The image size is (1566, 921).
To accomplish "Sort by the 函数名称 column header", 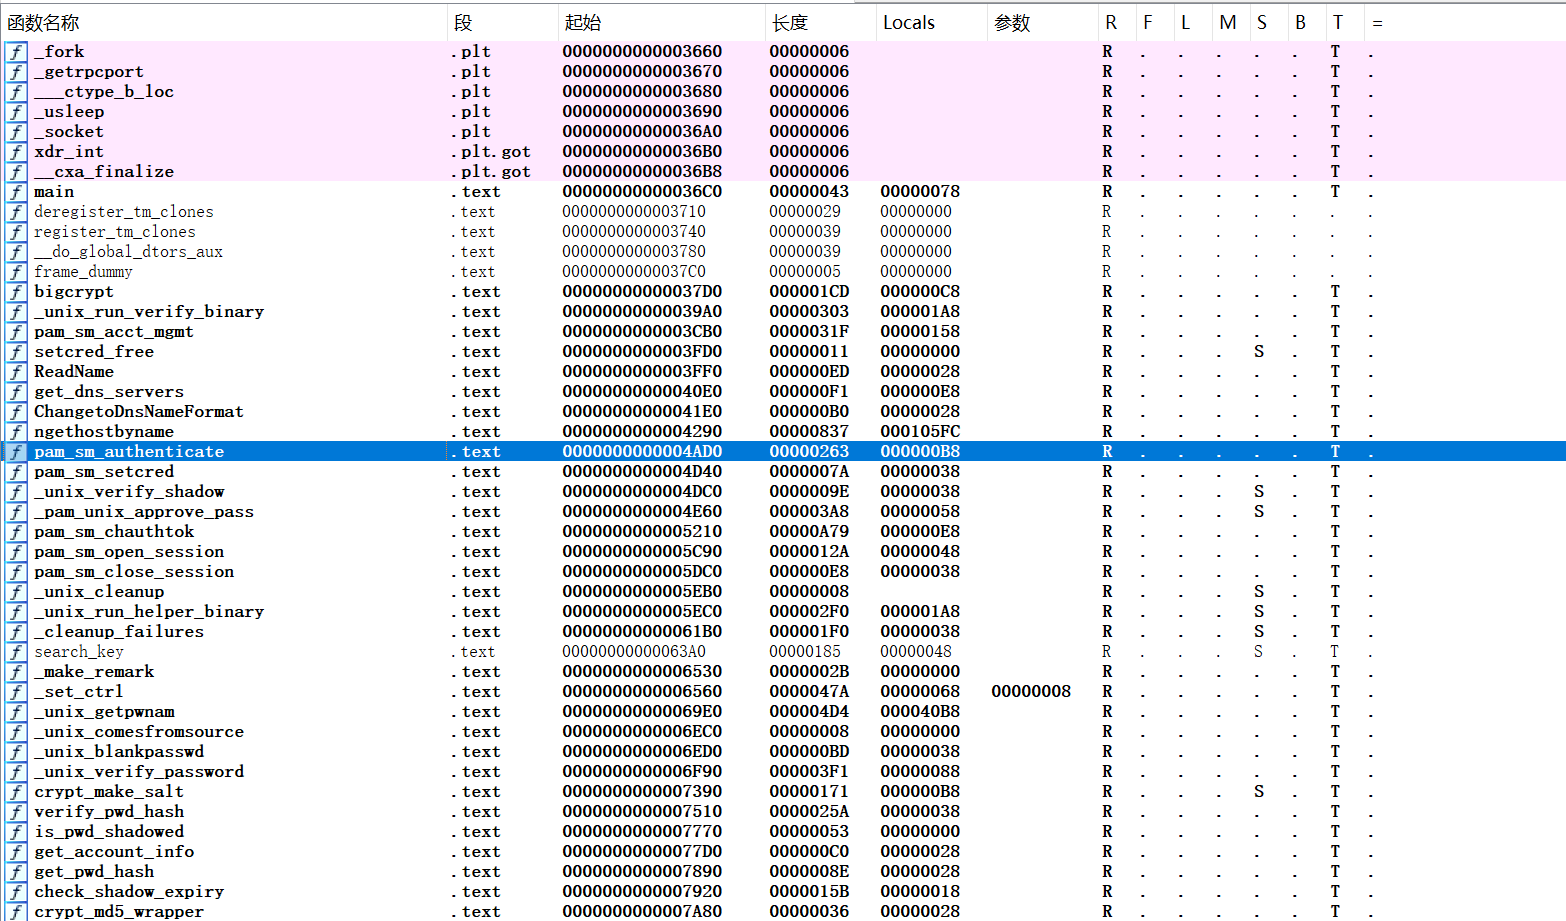I will (43, 23).
